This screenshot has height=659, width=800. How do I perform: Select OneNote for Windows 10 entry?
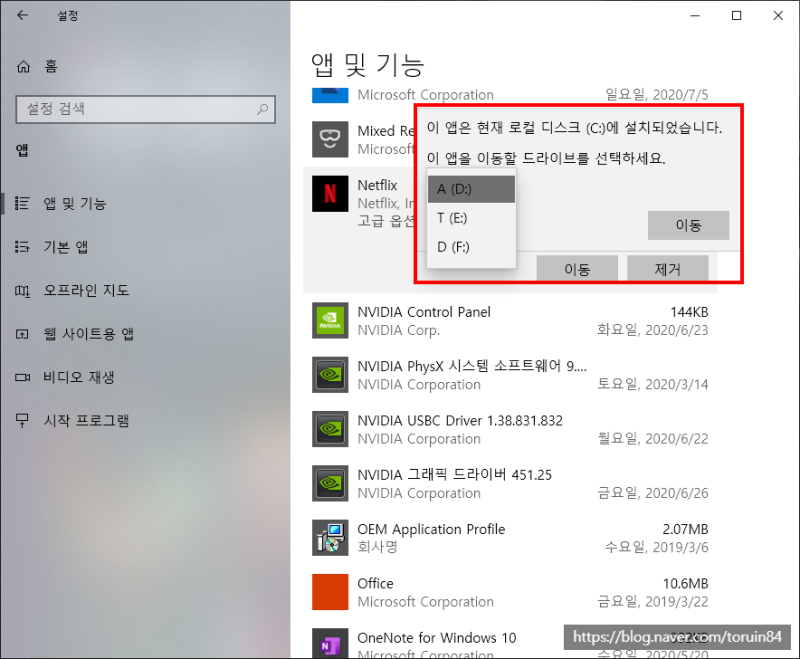(x=437, y=638)
